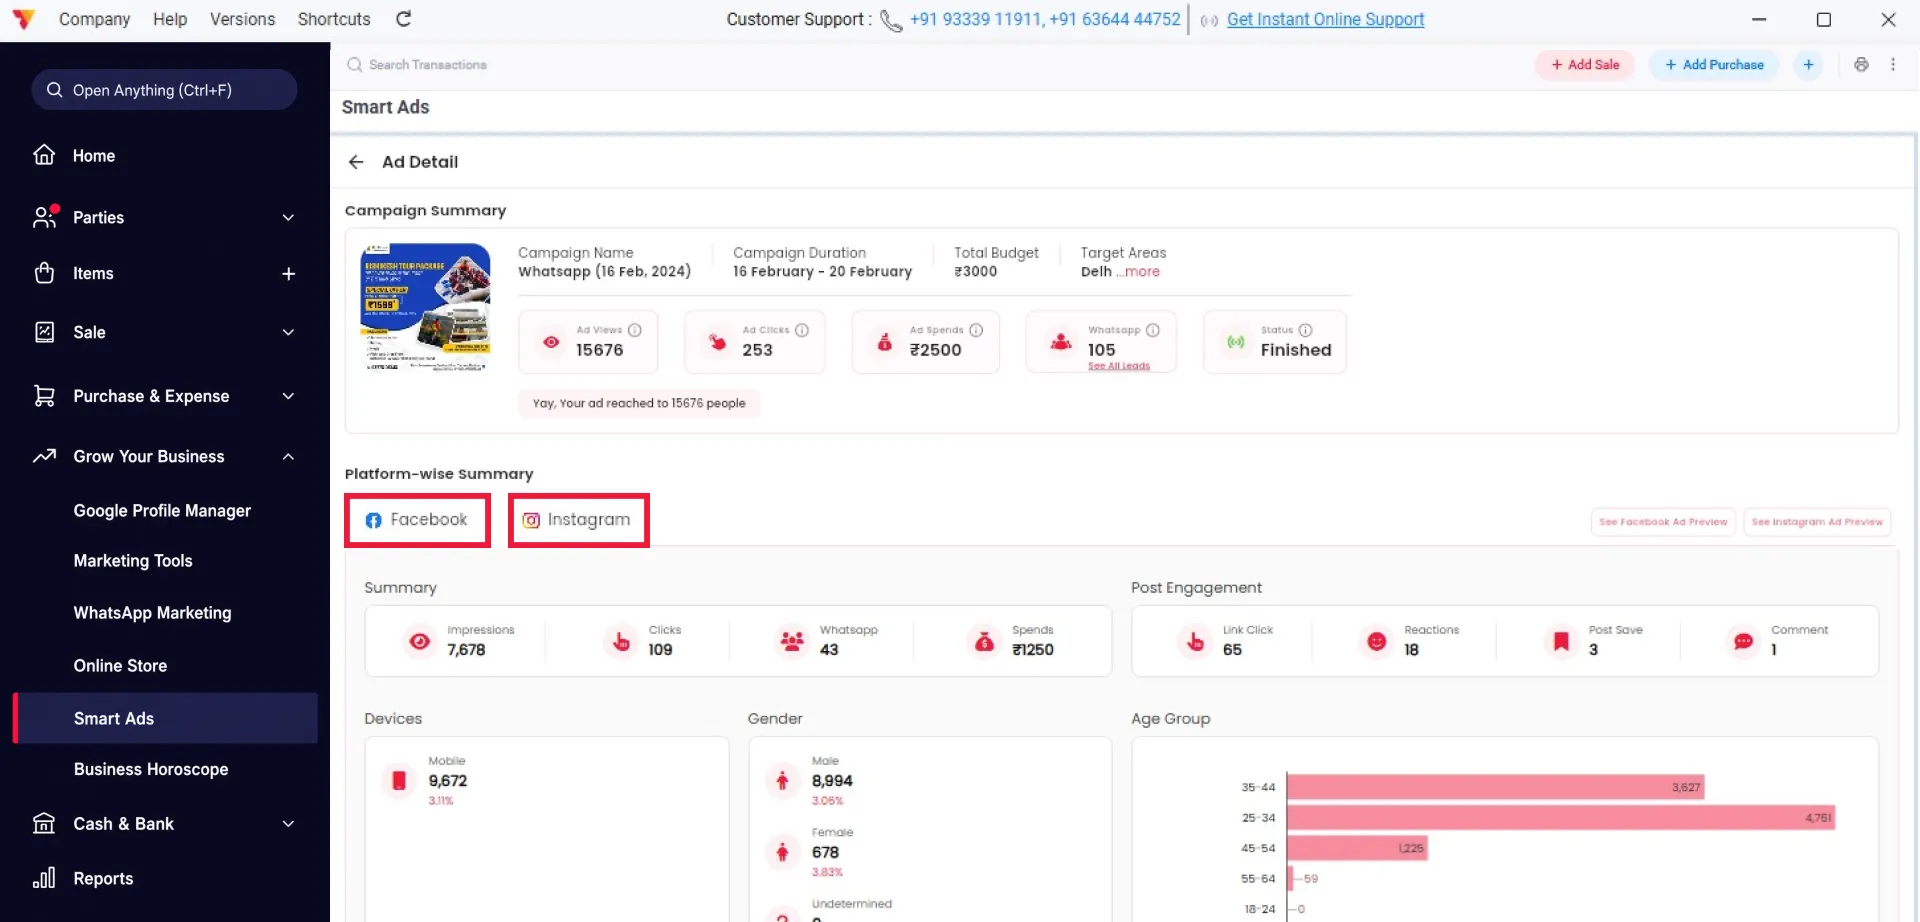This screenshot has height=922, width=1920.
Task: Click the Open Anything search box
Action: 164,90
